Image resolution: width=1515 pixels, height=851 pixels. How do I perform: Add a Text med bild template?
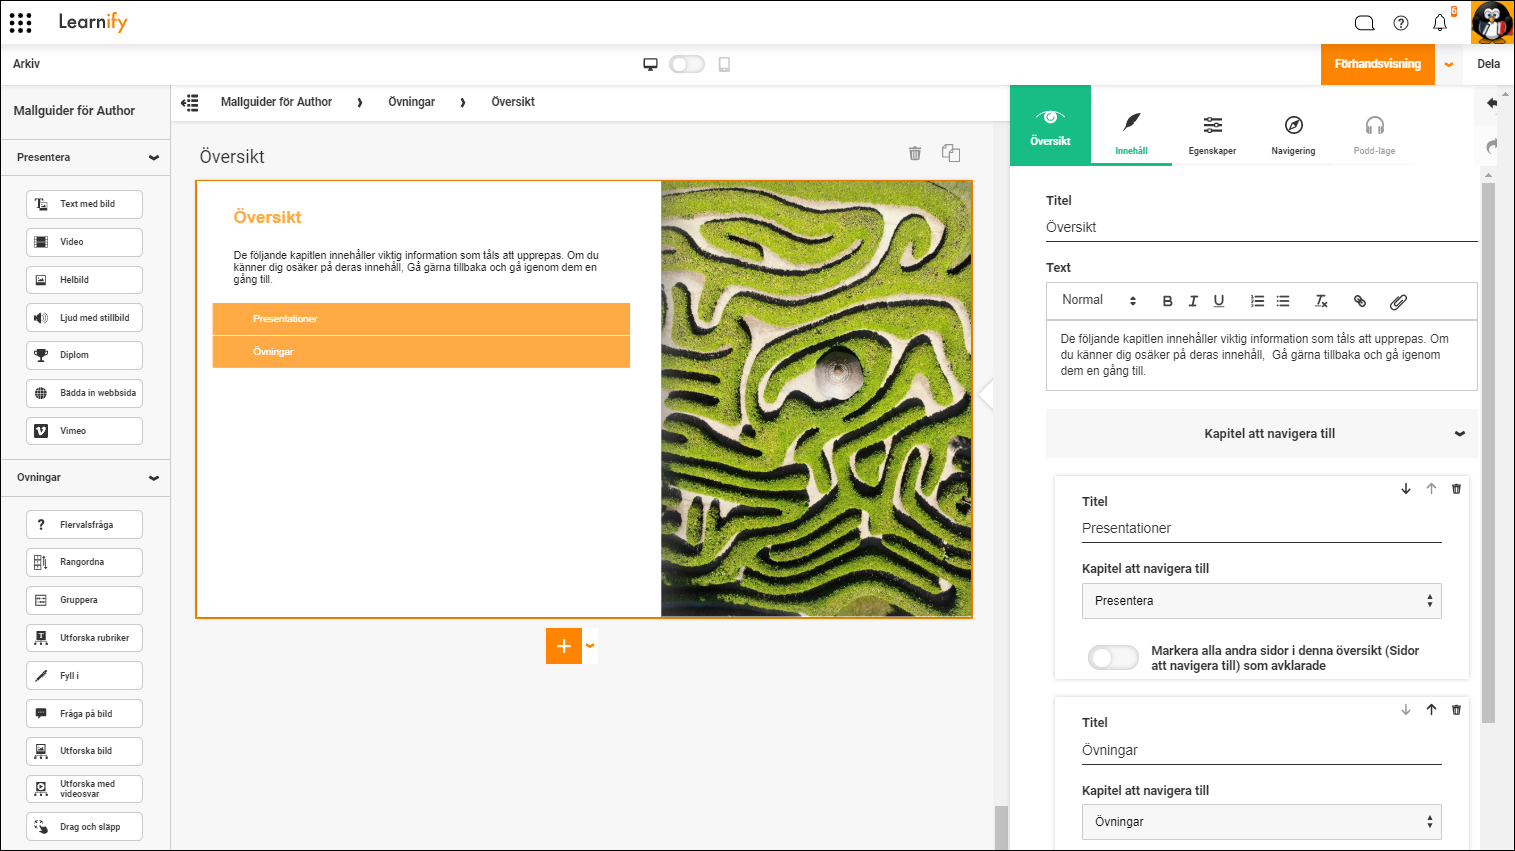[x=84, y=204]
